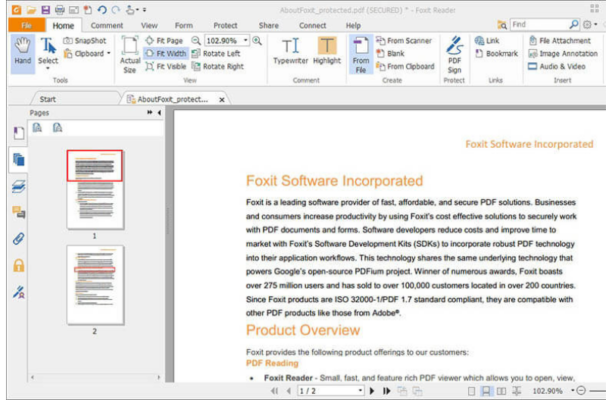Open the Attachments panel paperclip icon

coord(18,239)
